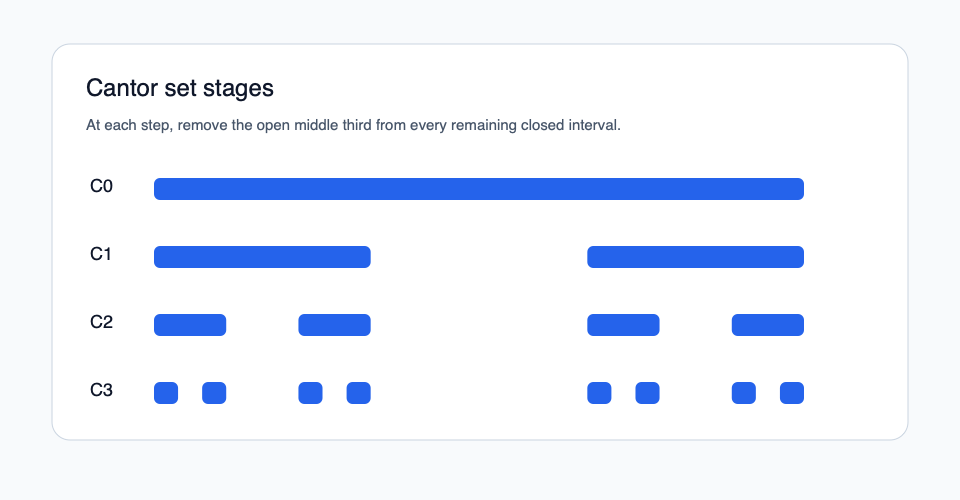Select the fourth C2 interval segment
The width and height of the screenshot is (960, 500).
tap(767, 325)
